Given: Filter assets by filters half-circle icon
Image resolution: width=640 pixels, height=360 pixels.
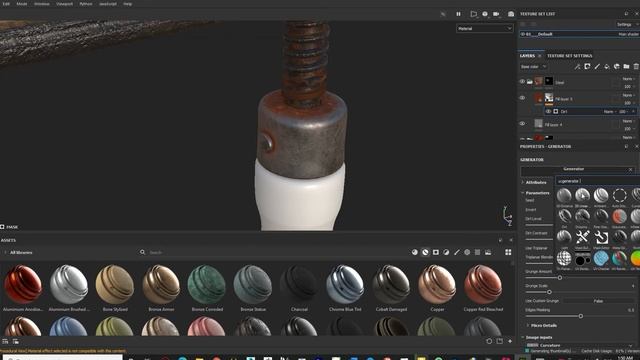Looking at the screenshot, I should point(446,252).
